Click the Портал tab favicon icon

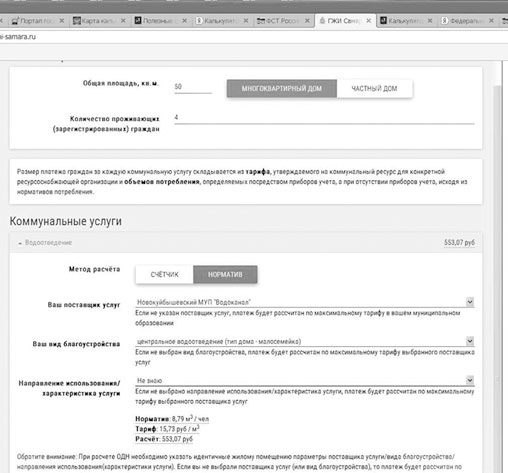point(16,21)
